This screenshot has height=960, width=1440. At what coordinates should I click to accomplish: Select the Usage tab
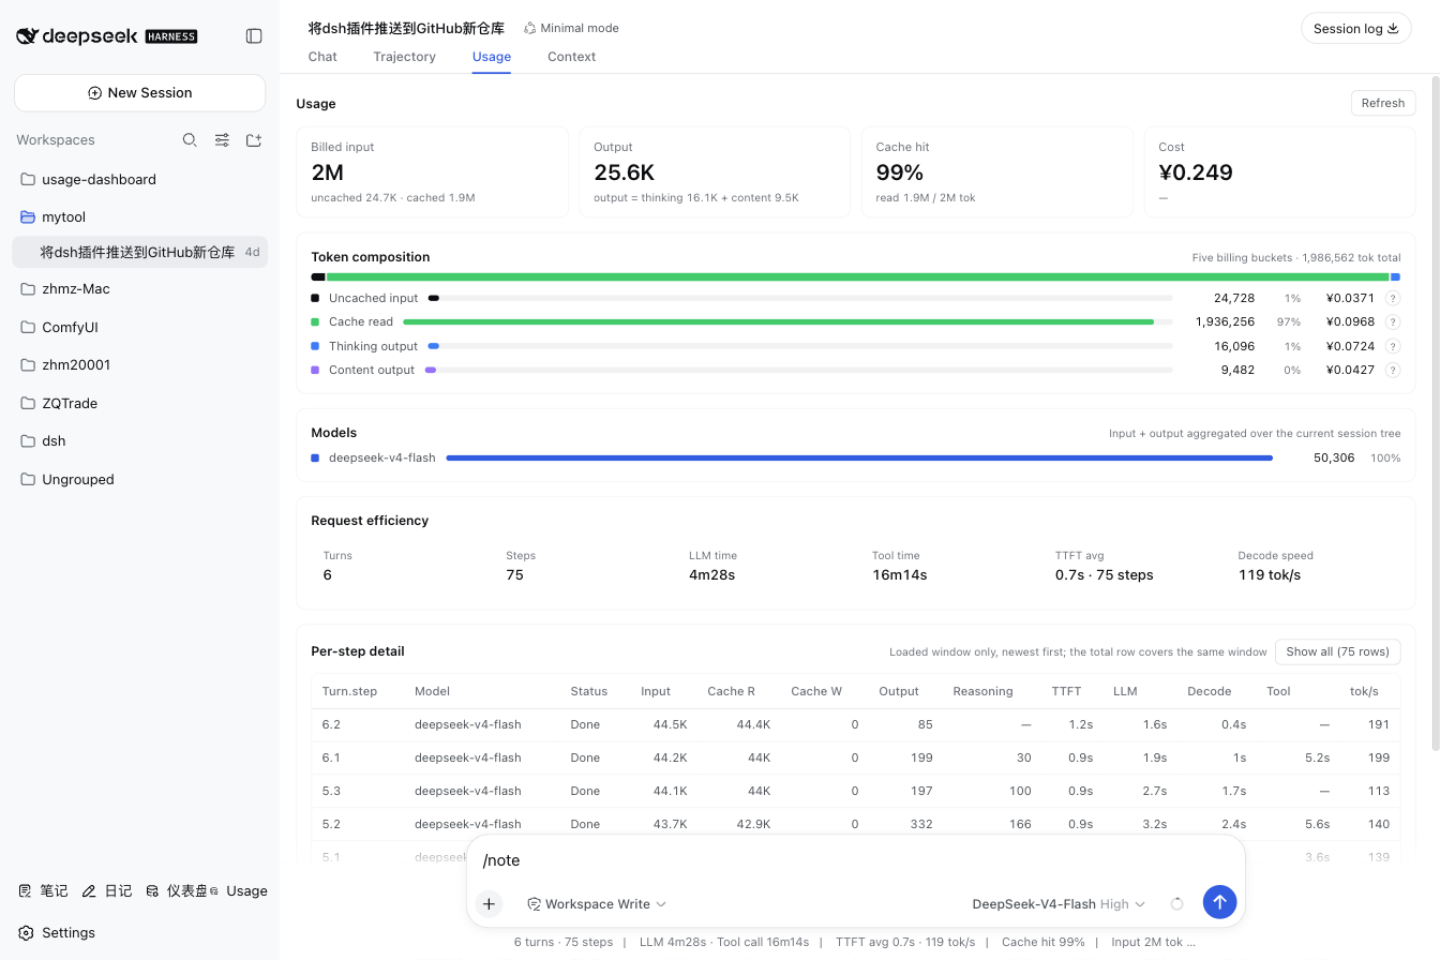click(x=491, y=57)
